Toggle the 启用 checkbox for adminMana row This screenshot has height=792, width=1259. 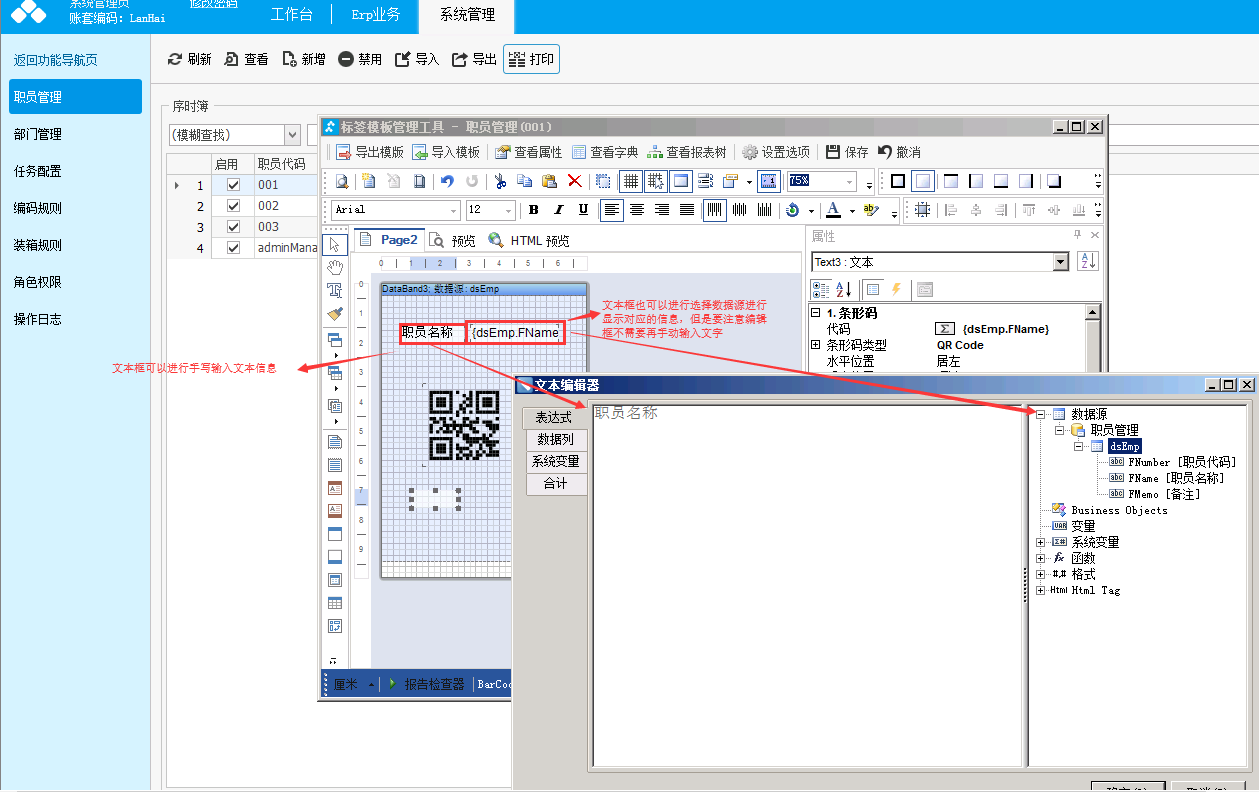pyautogui.click(x=233, y=248)
